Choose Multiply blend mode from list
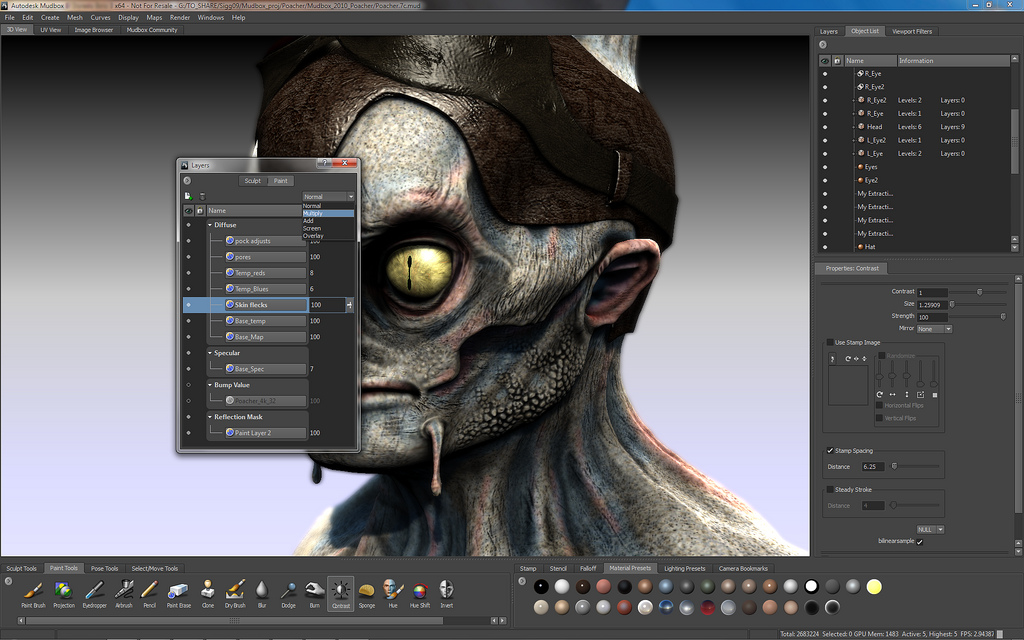This screenshot has height=640, width=1024. (x=328, y=214)
